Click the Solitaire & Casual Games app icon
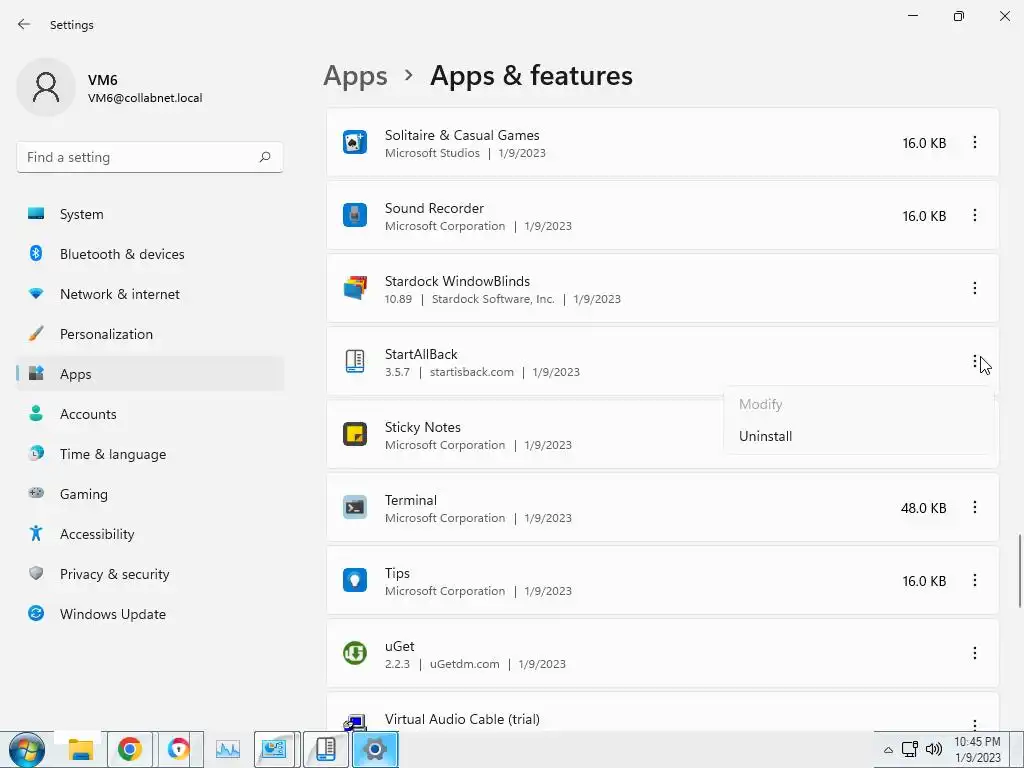Screen dimensions: 1024x768 point(355,142)
